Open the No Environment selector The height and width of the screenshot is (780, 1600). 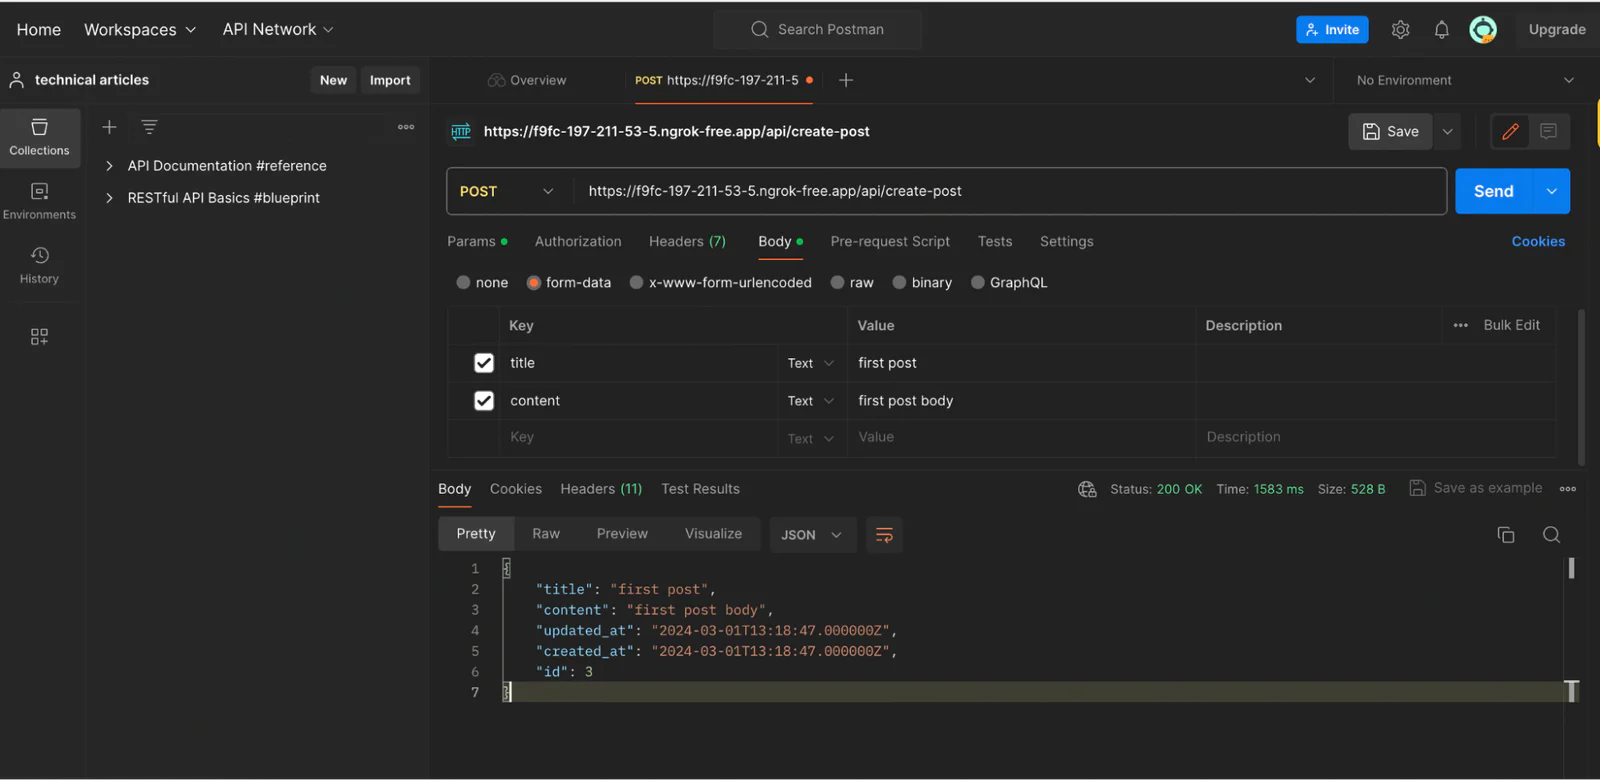tap(1465, 80)
